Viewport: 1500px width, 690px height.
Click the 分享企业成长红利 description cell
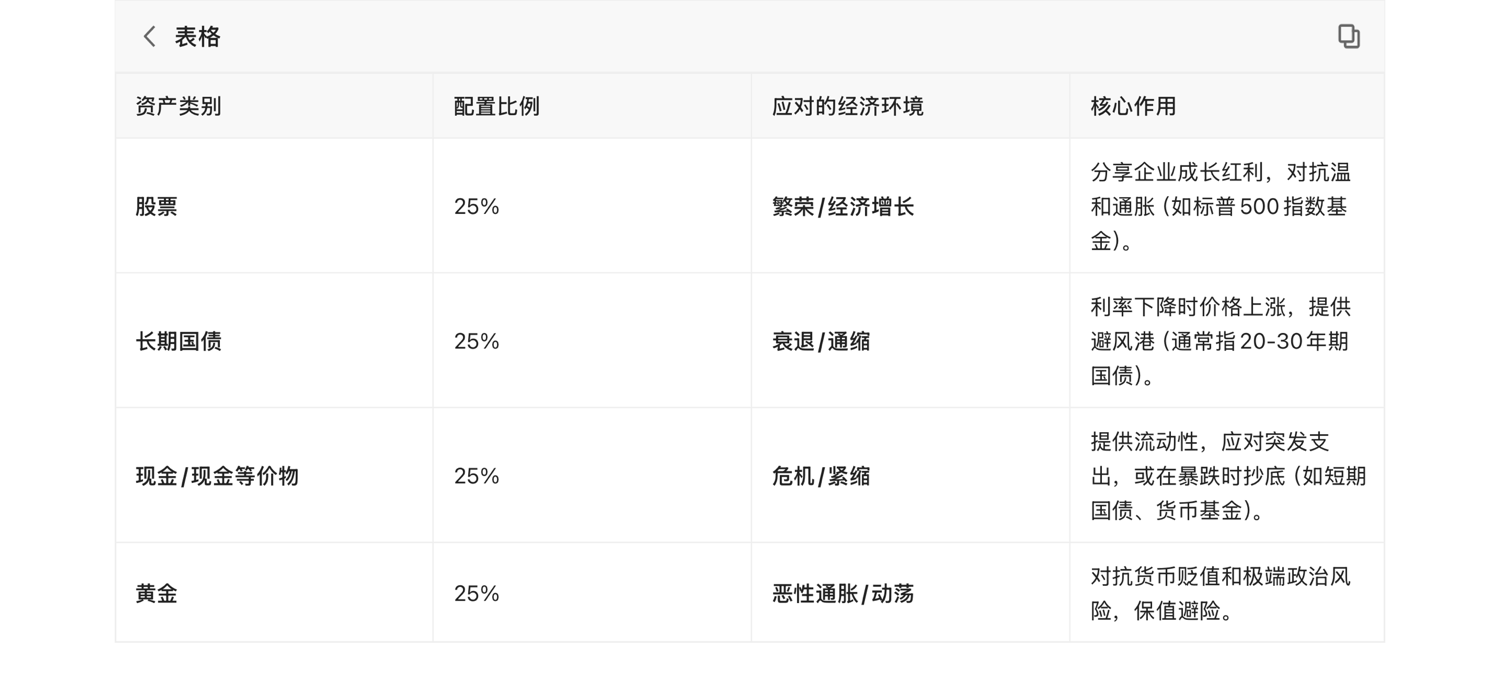click(1220, 207)
